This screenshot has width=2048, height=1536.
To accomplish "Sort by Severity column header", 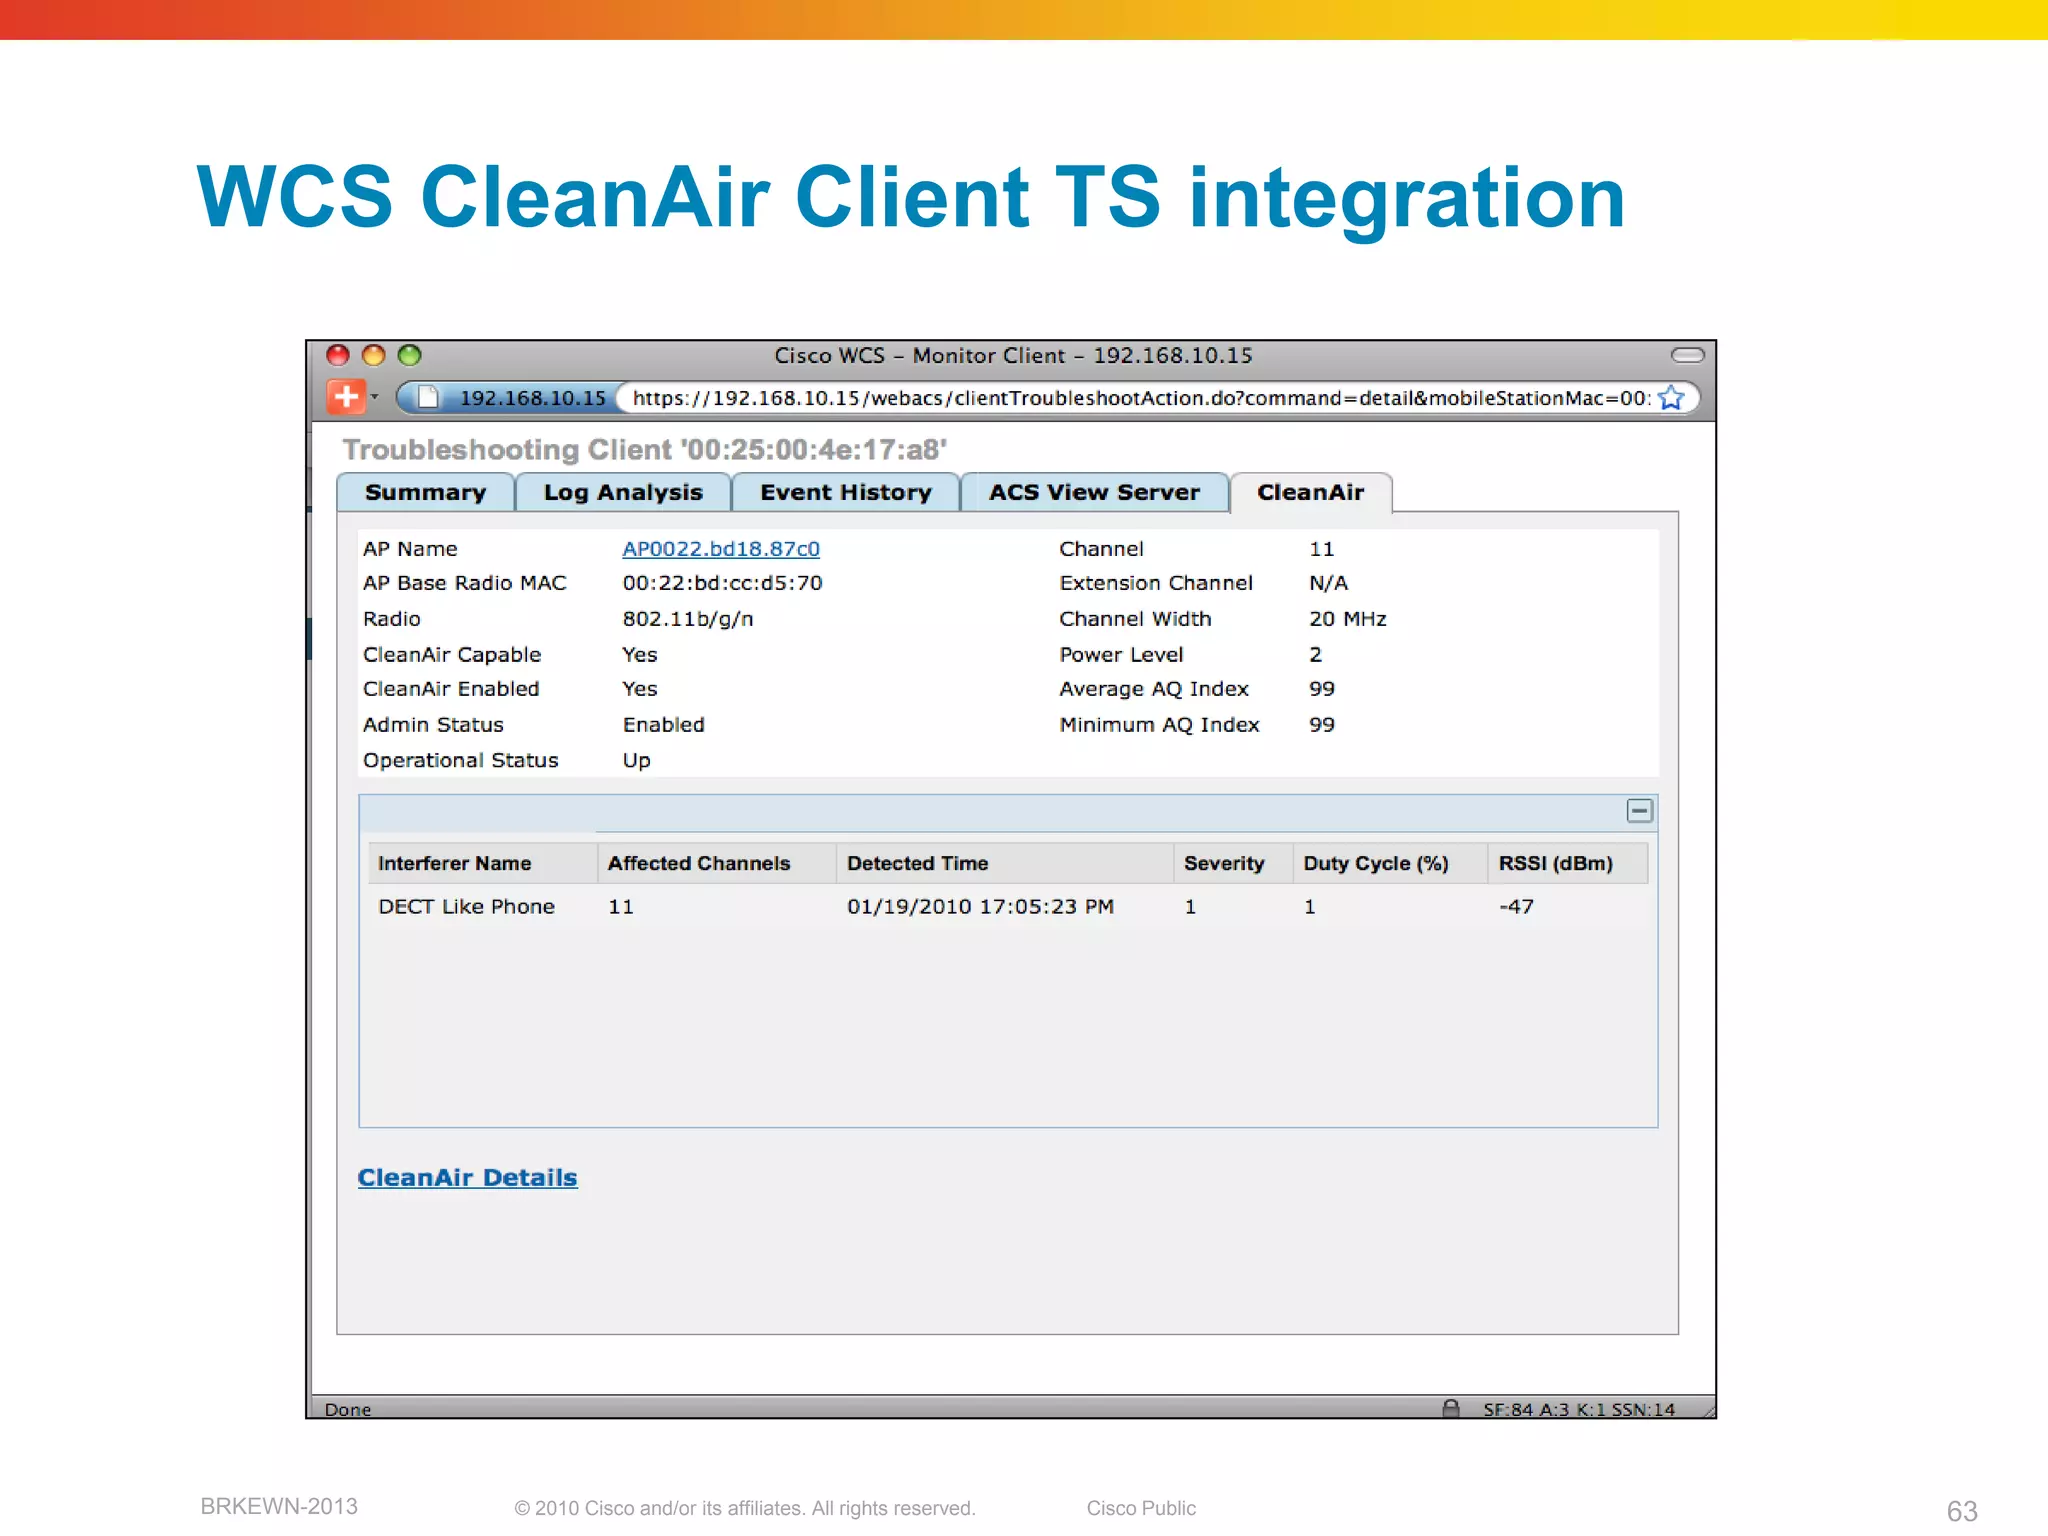I will coord(1234,863).
